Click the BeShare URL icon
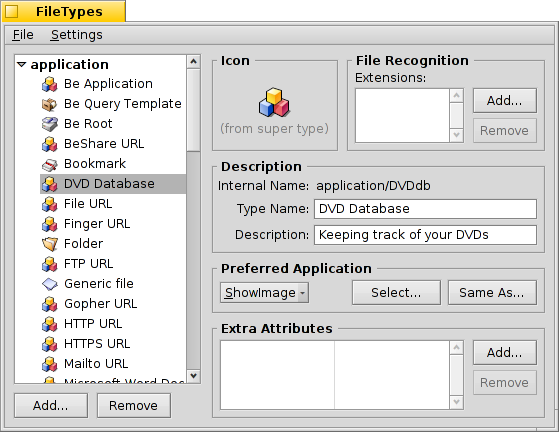559x432 pixels. click(x=50, y=144)
